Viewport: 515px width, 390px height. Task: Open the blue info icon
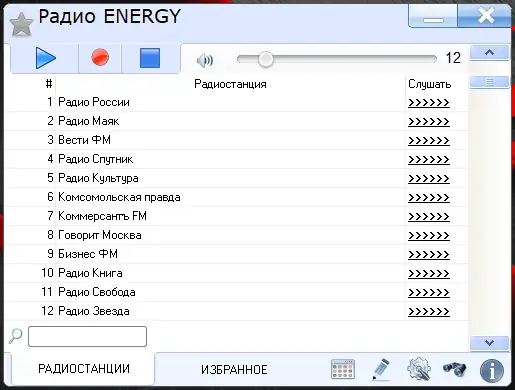[x=492, y=370]
